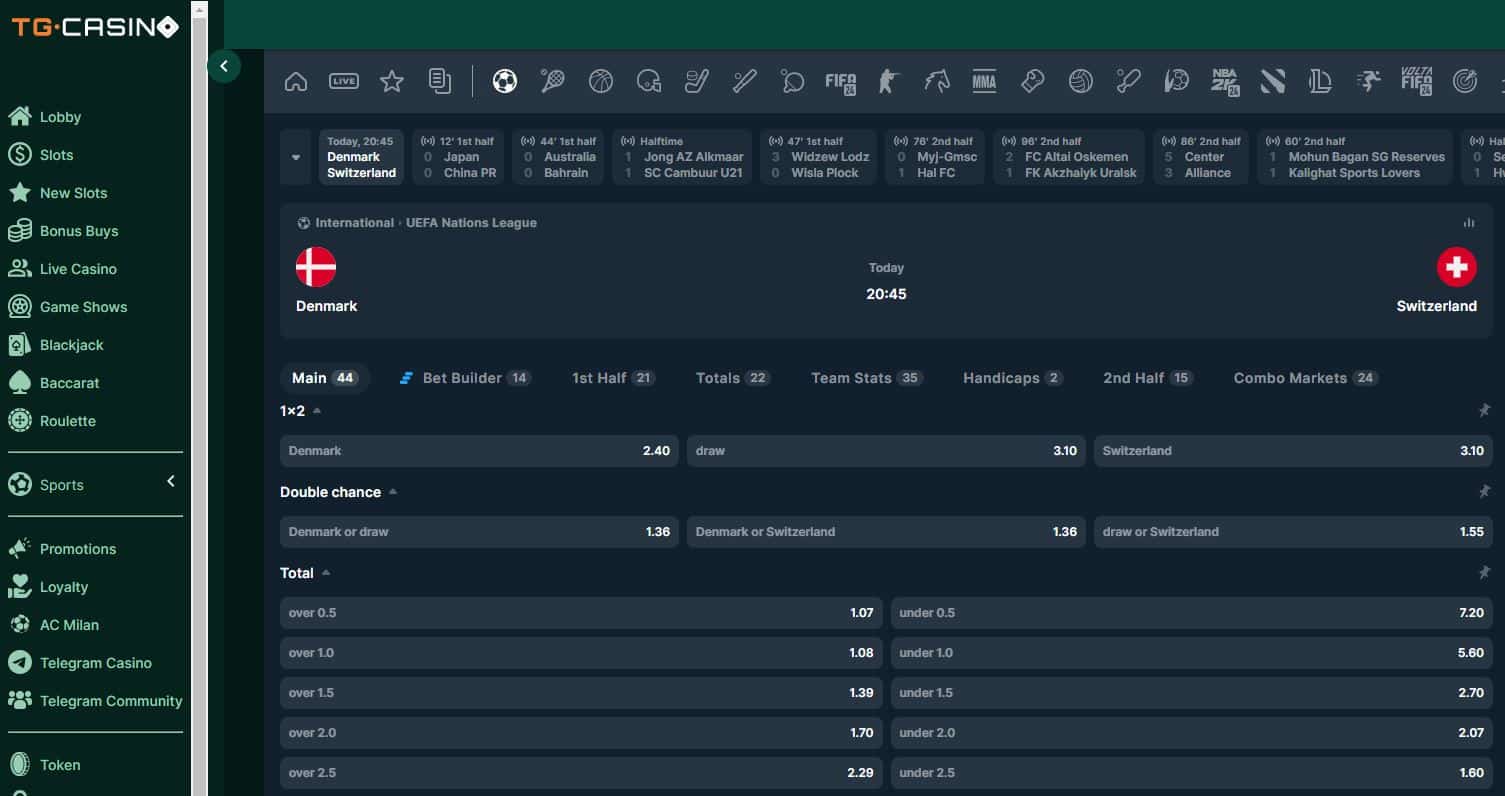Open the 2nd Half tab
This screenshot has width=1505, height=796.
pos(1148,378)
